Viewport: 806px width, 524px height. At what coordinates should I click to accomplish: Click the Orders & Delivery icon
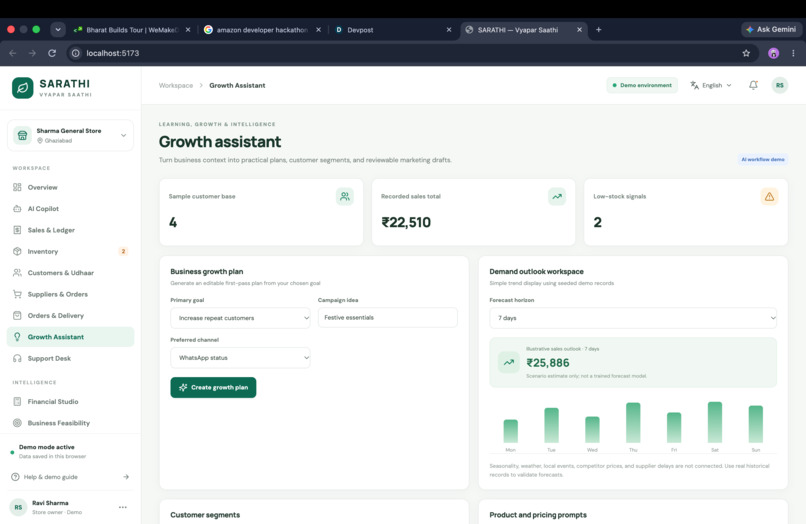coord(17,315)
